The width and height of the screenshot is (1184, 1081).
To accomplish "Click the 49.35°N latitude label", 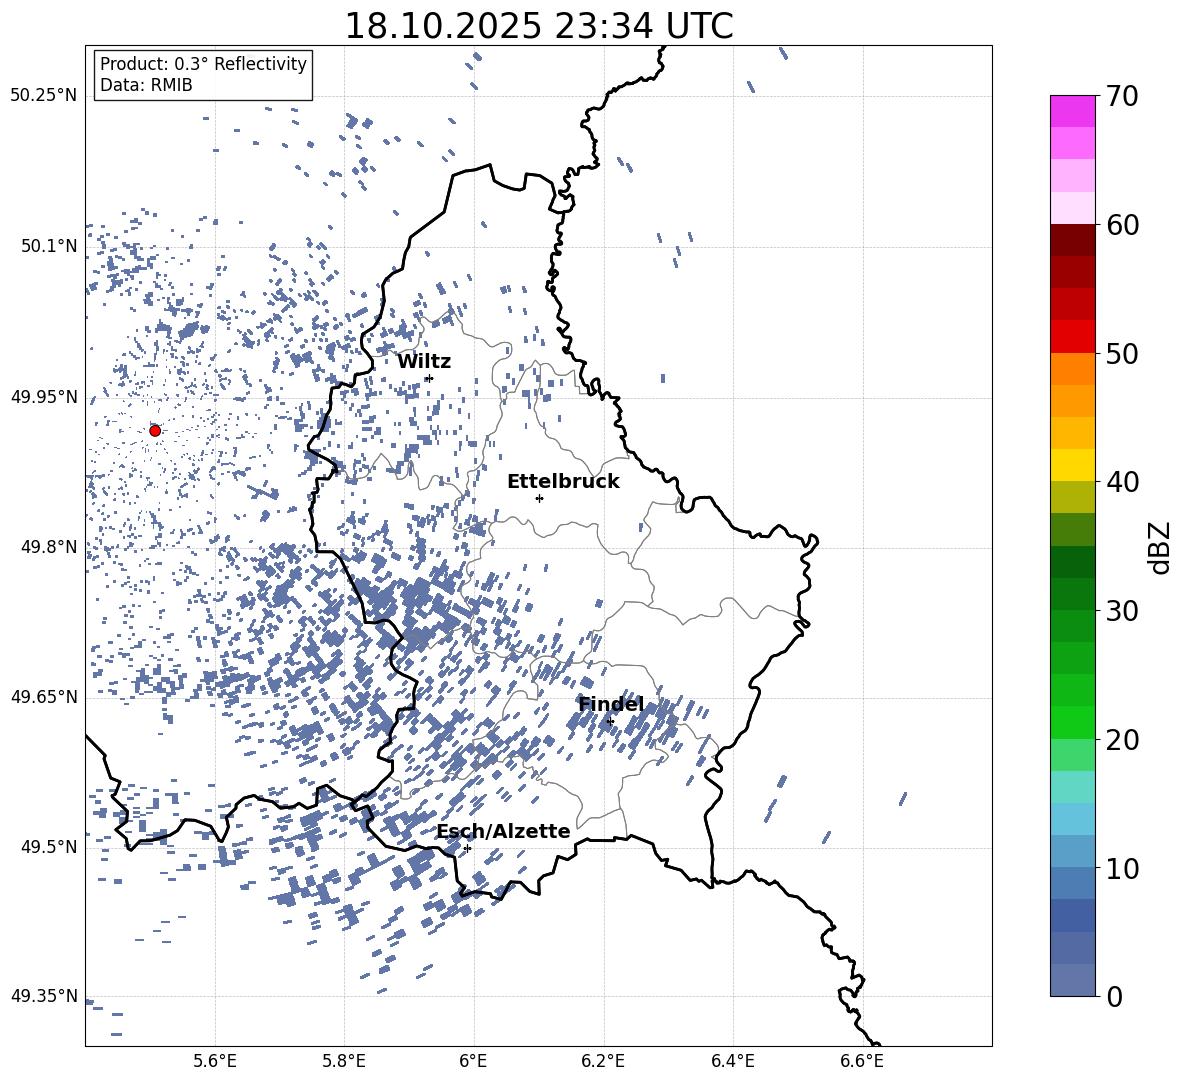I will (x=44, y=996).
